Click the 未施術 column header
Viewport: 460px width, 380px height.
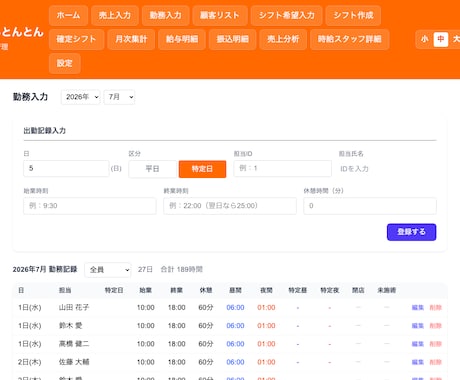(x=387, y=290)
